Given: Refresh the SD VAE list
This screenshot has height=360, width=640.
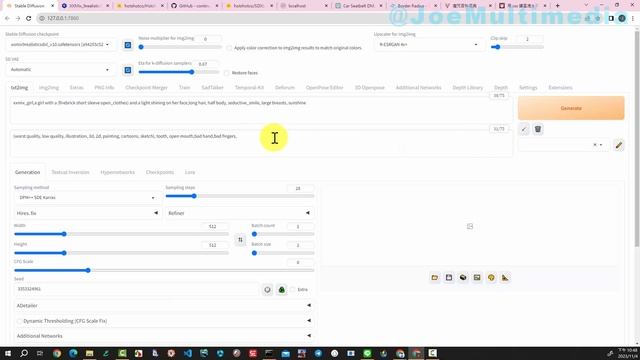Looking at the screenshot, I should click(128, 70).
